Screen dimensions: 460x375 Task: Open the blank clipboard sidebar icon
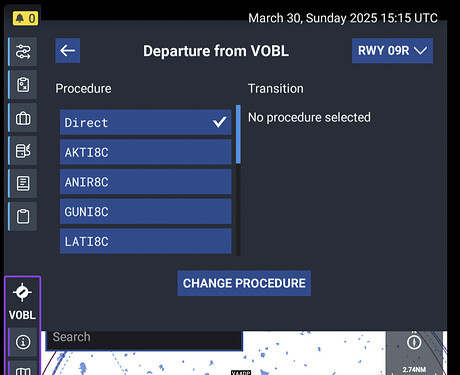(x=23, y=217)
